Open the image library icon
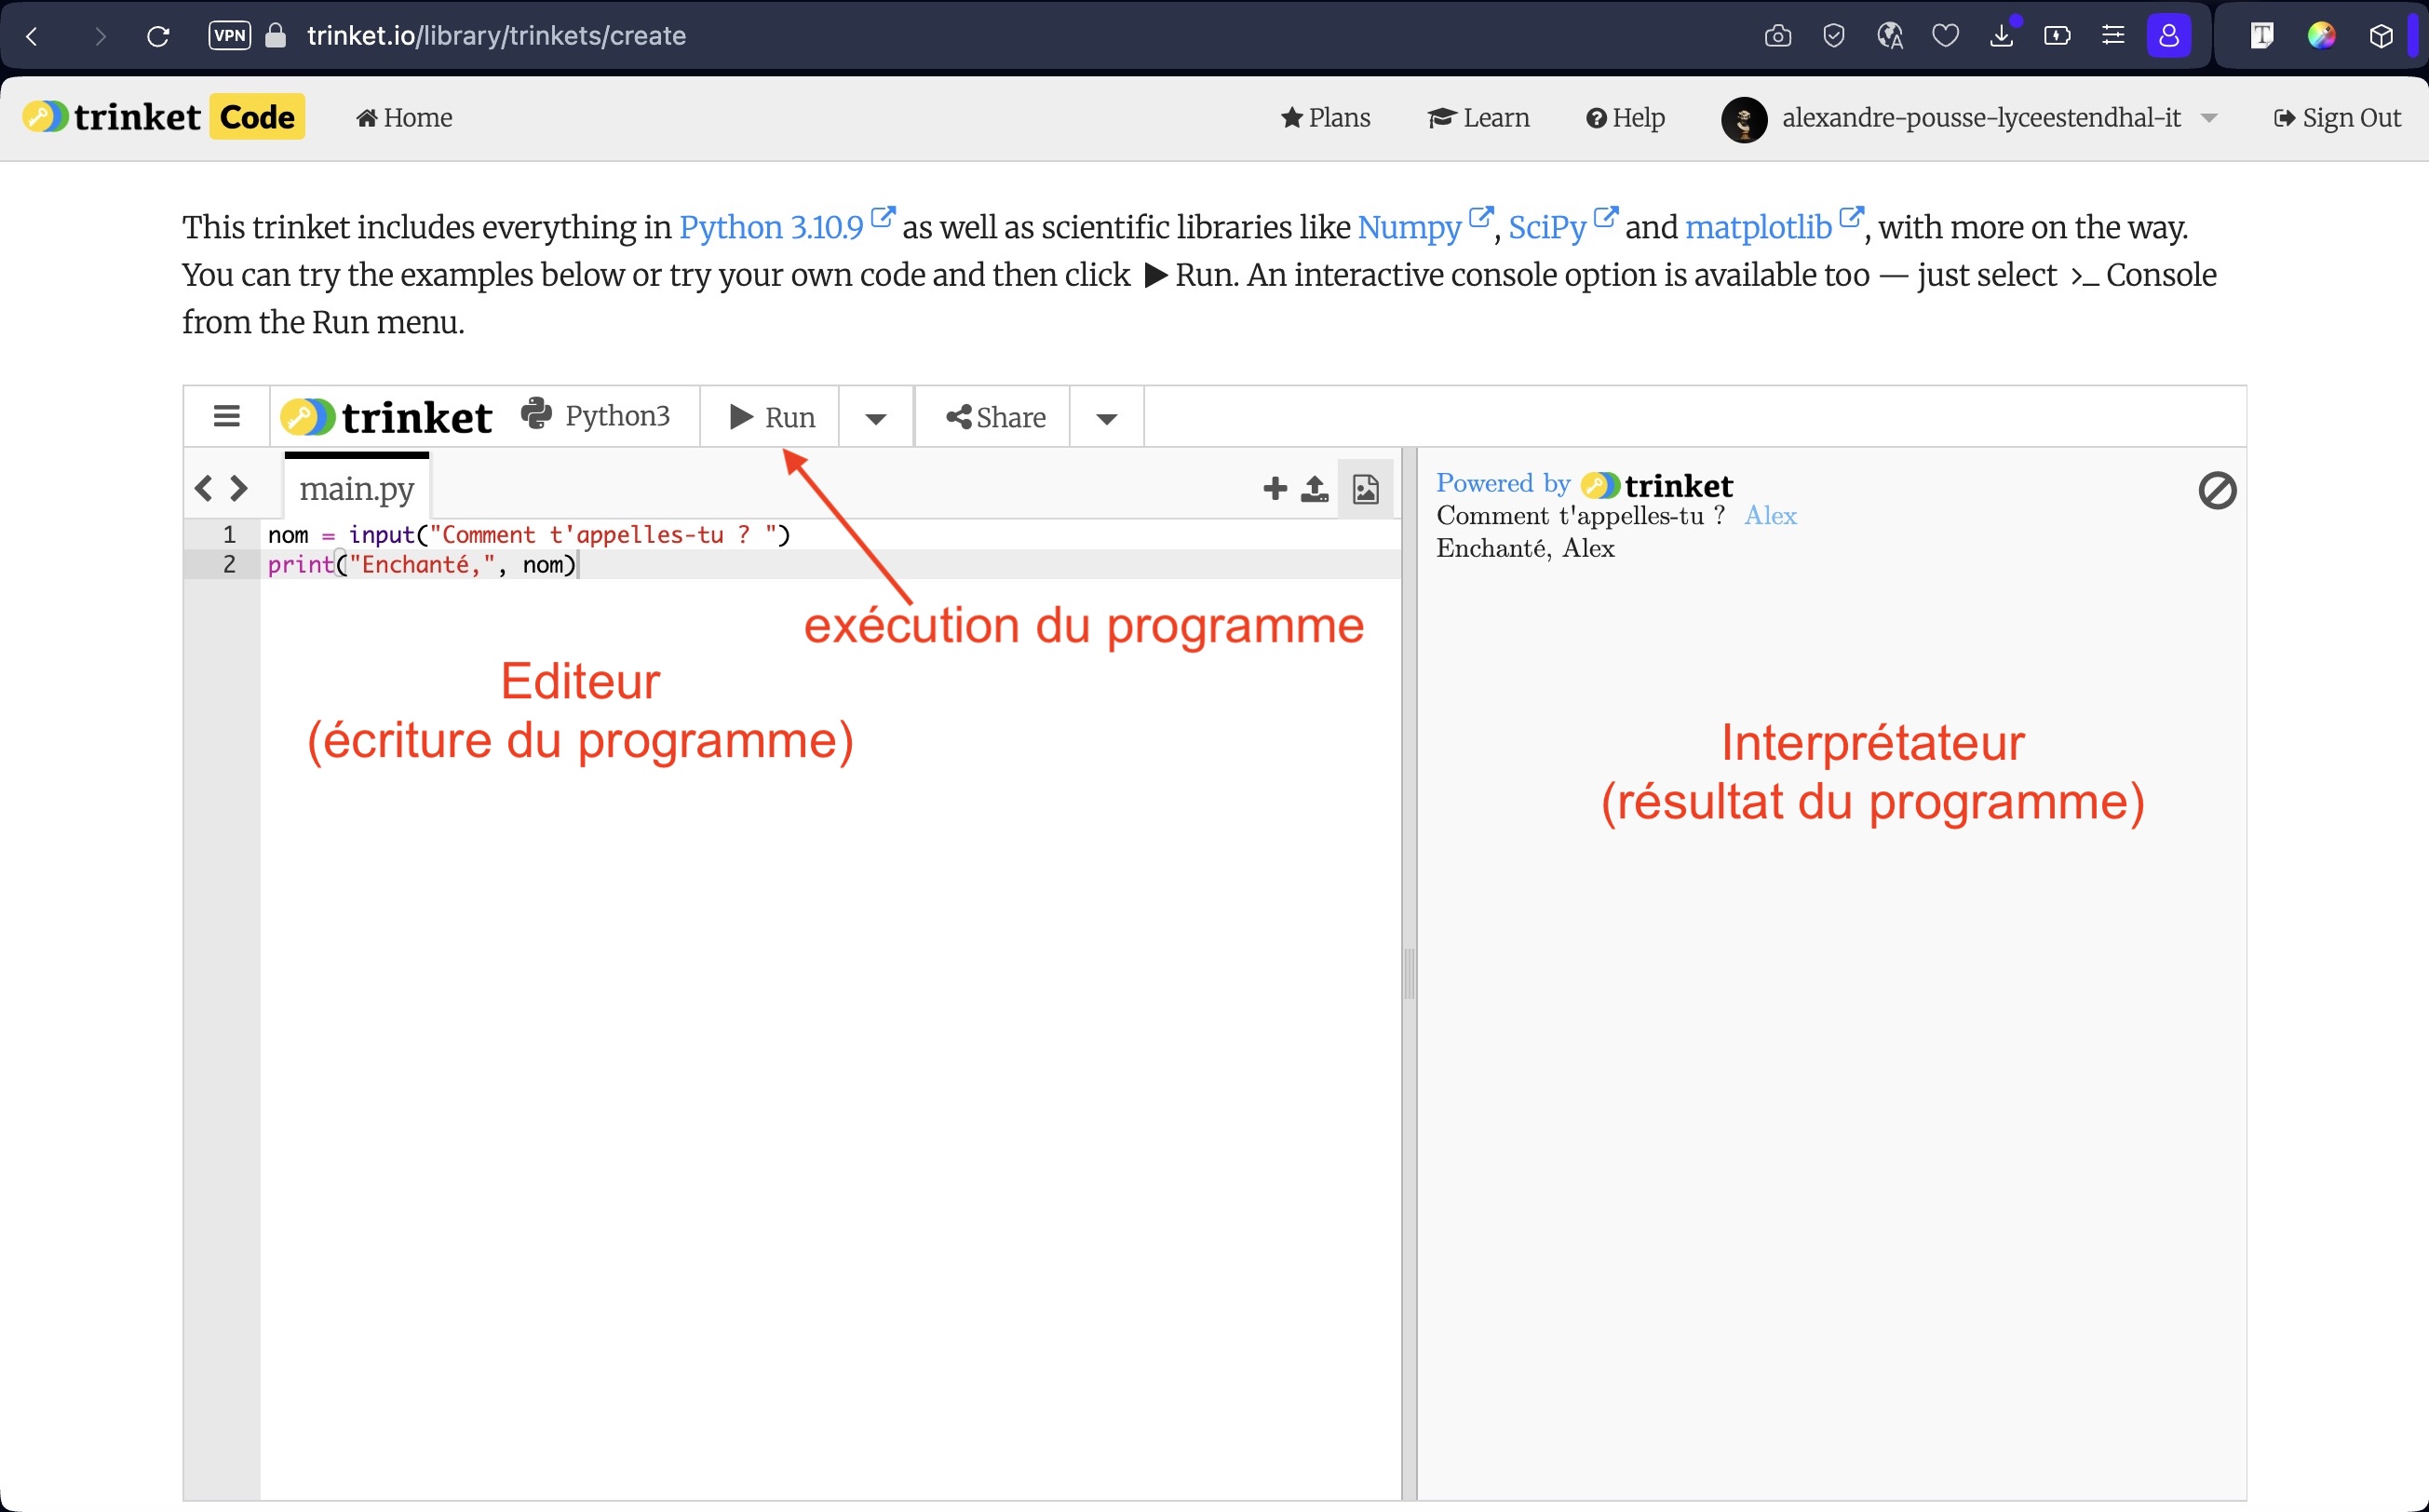Screen dimensions: 2429x1512 [x=1365, y=489]
